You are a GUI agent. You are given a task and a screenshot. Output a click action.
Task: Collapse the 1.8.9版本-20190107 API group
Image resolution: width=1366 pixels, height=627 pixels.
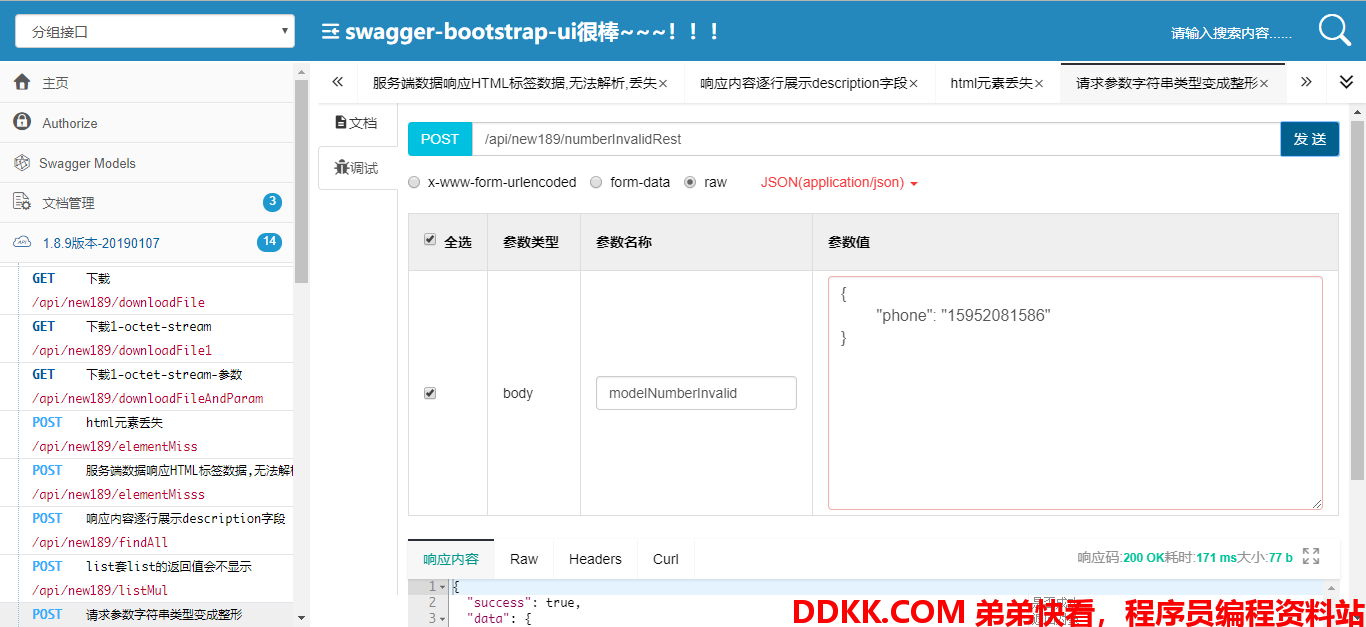click(x=147, y=243)
